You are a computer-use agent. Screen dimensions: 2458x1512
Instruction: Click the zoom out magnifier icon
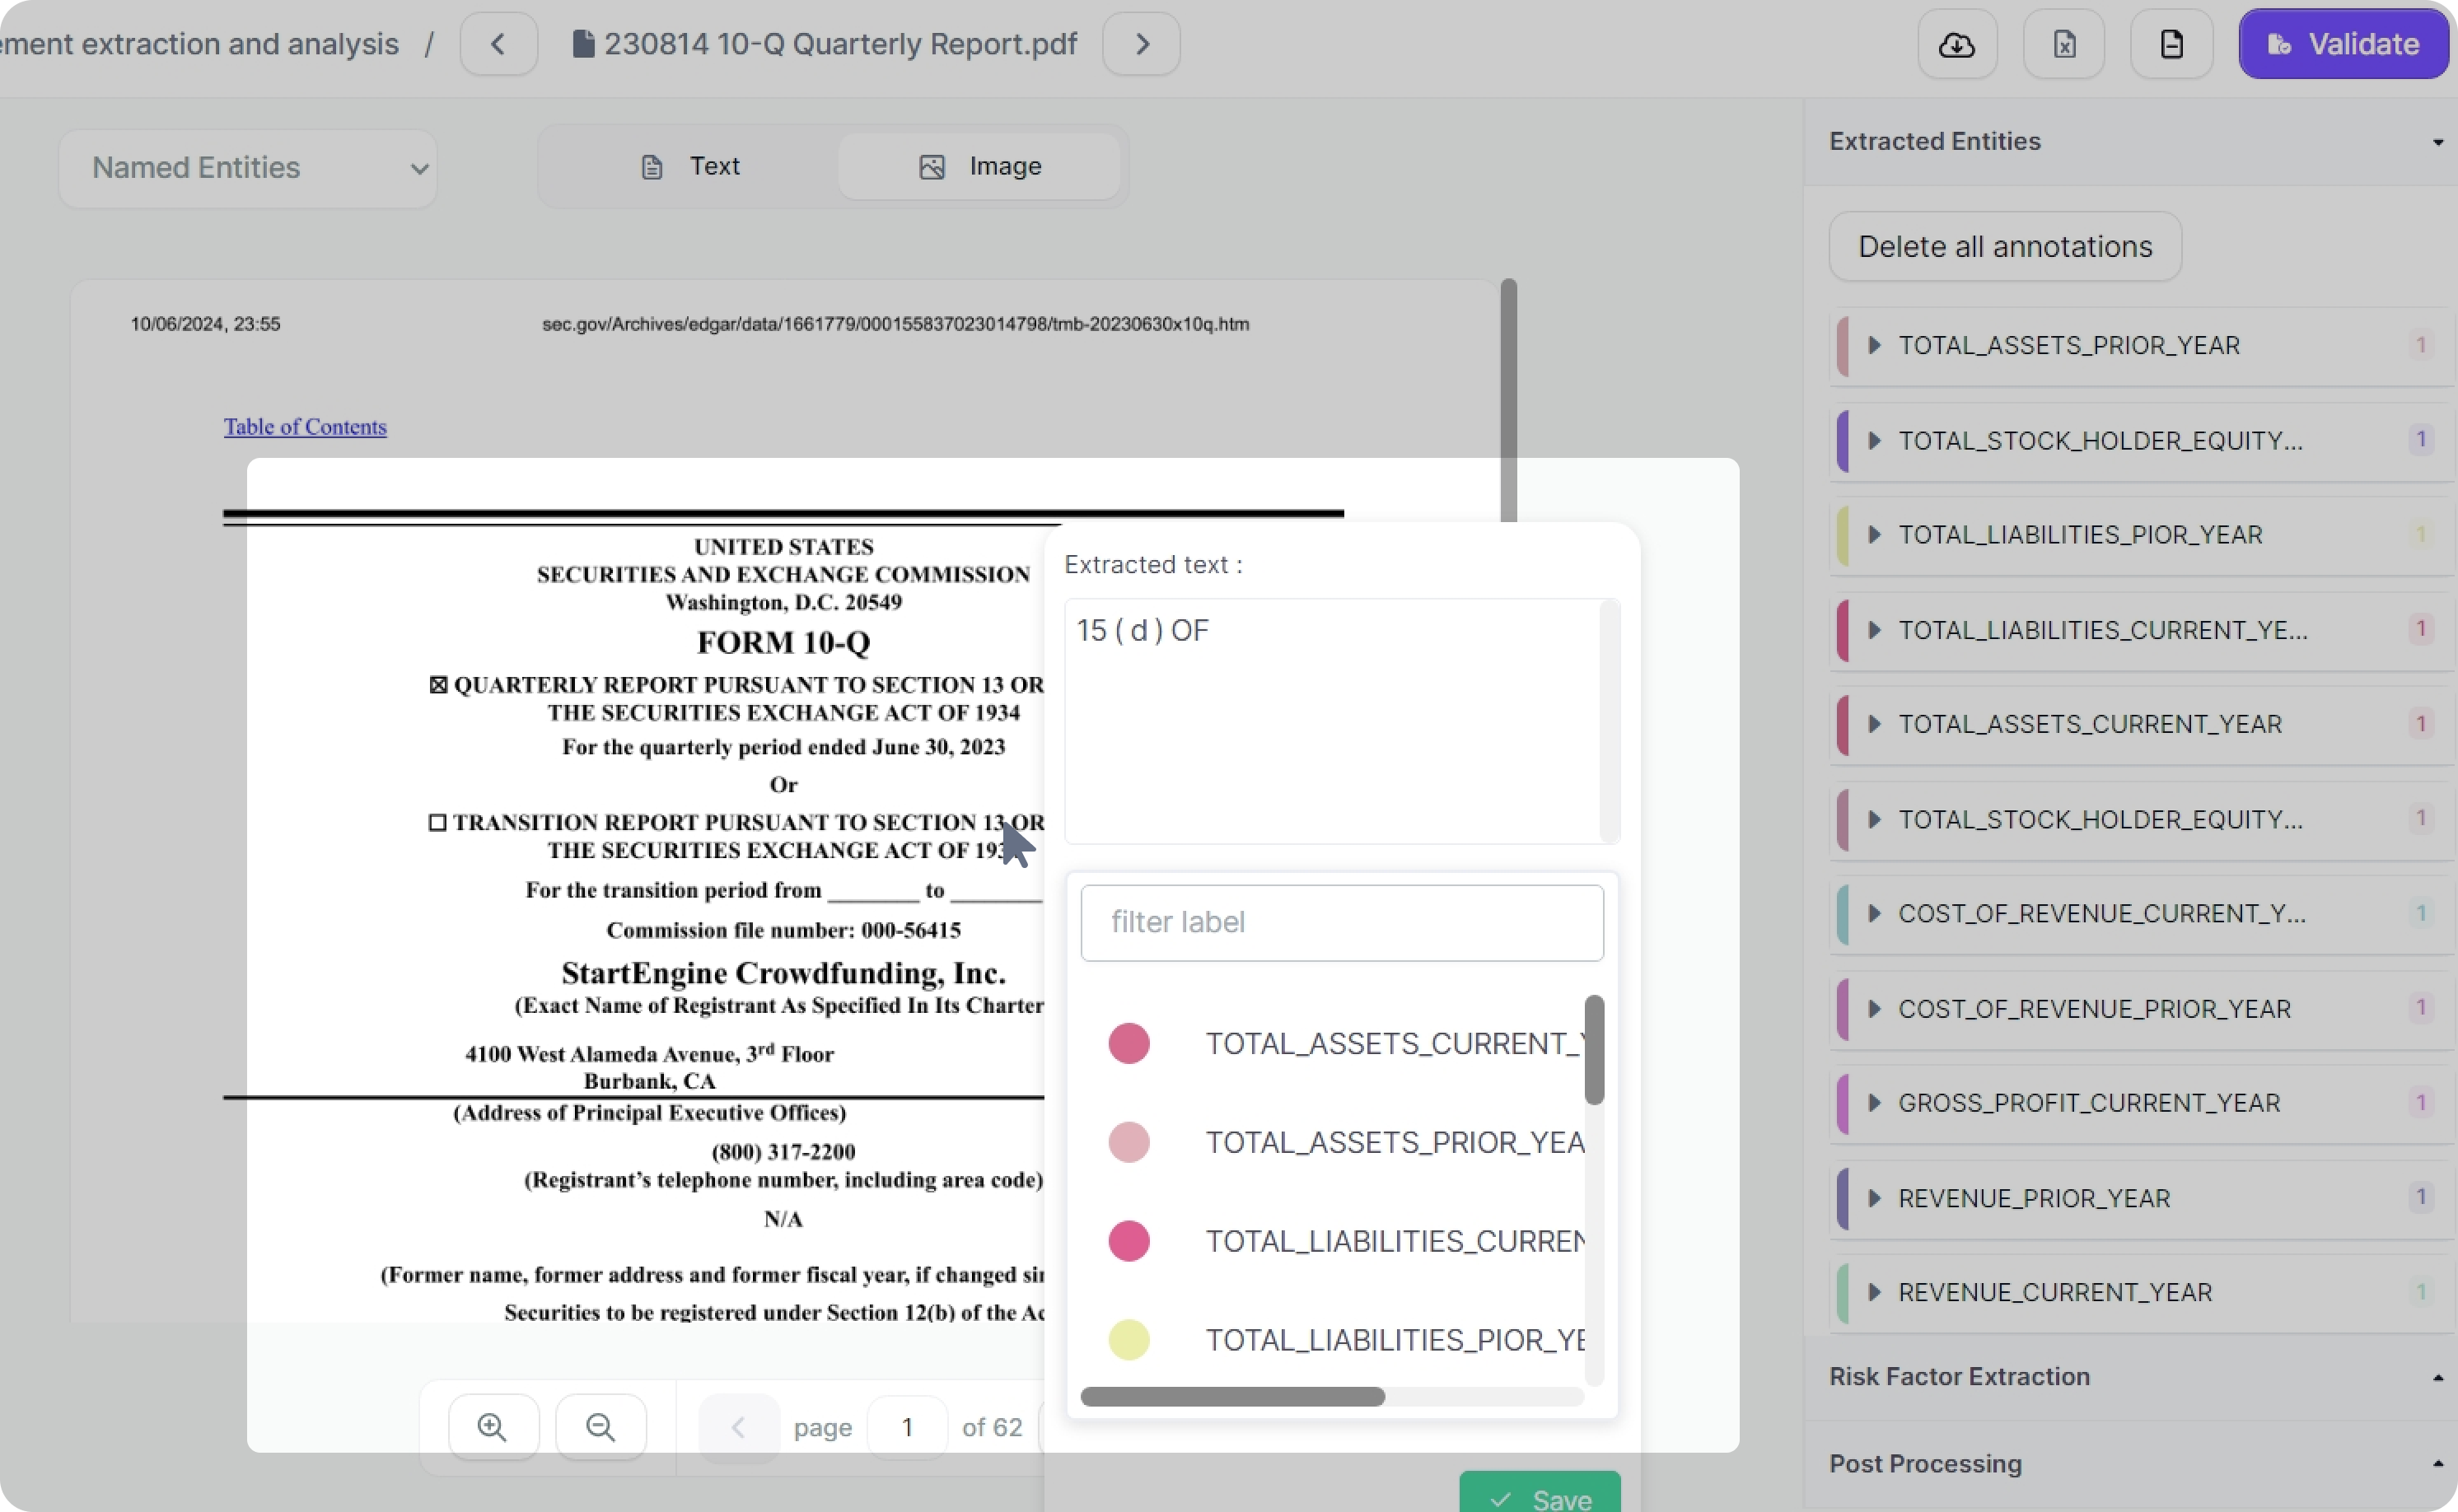pos(600,1427)
